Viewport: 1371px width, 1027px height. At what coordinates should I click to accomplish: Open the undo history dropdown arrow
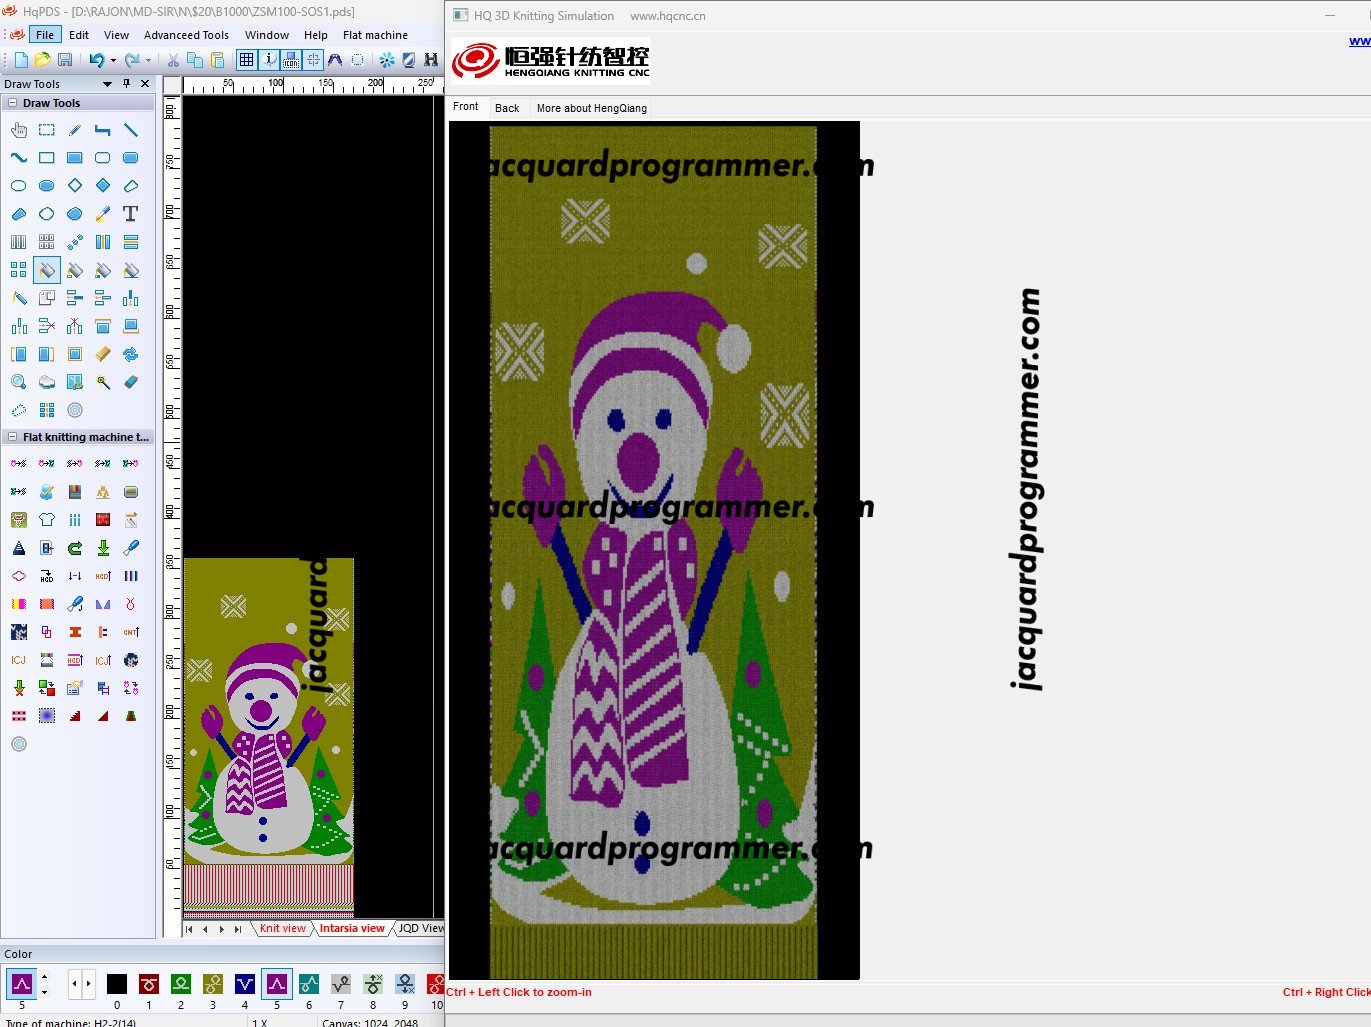113,60
